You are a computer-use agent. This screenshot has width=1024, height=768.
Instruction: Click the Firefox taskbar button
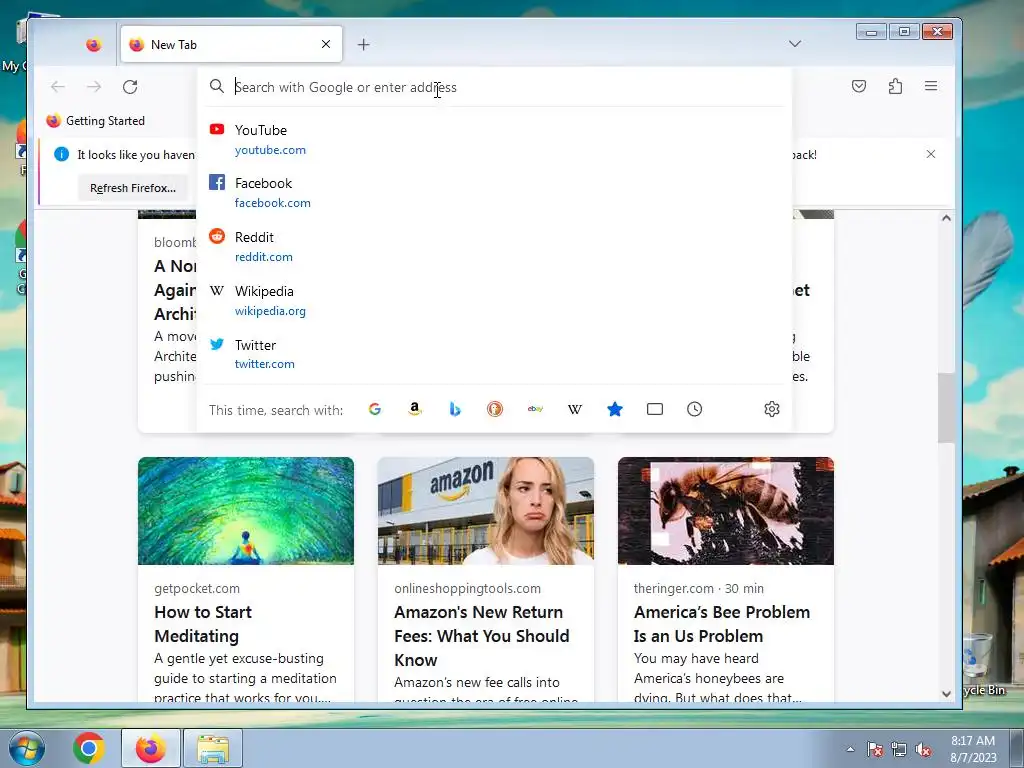point(150,748)
